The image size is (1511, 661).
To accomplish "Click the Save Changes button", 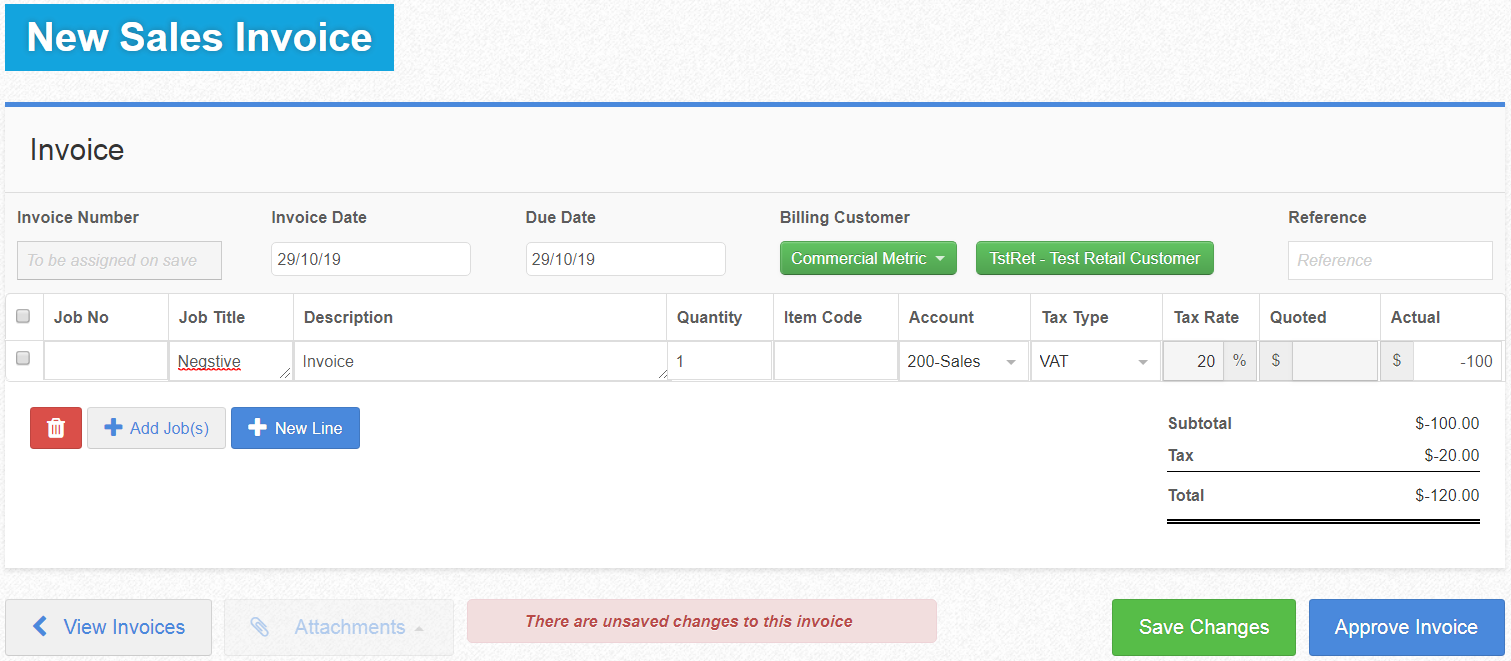I will (1203, 627).
